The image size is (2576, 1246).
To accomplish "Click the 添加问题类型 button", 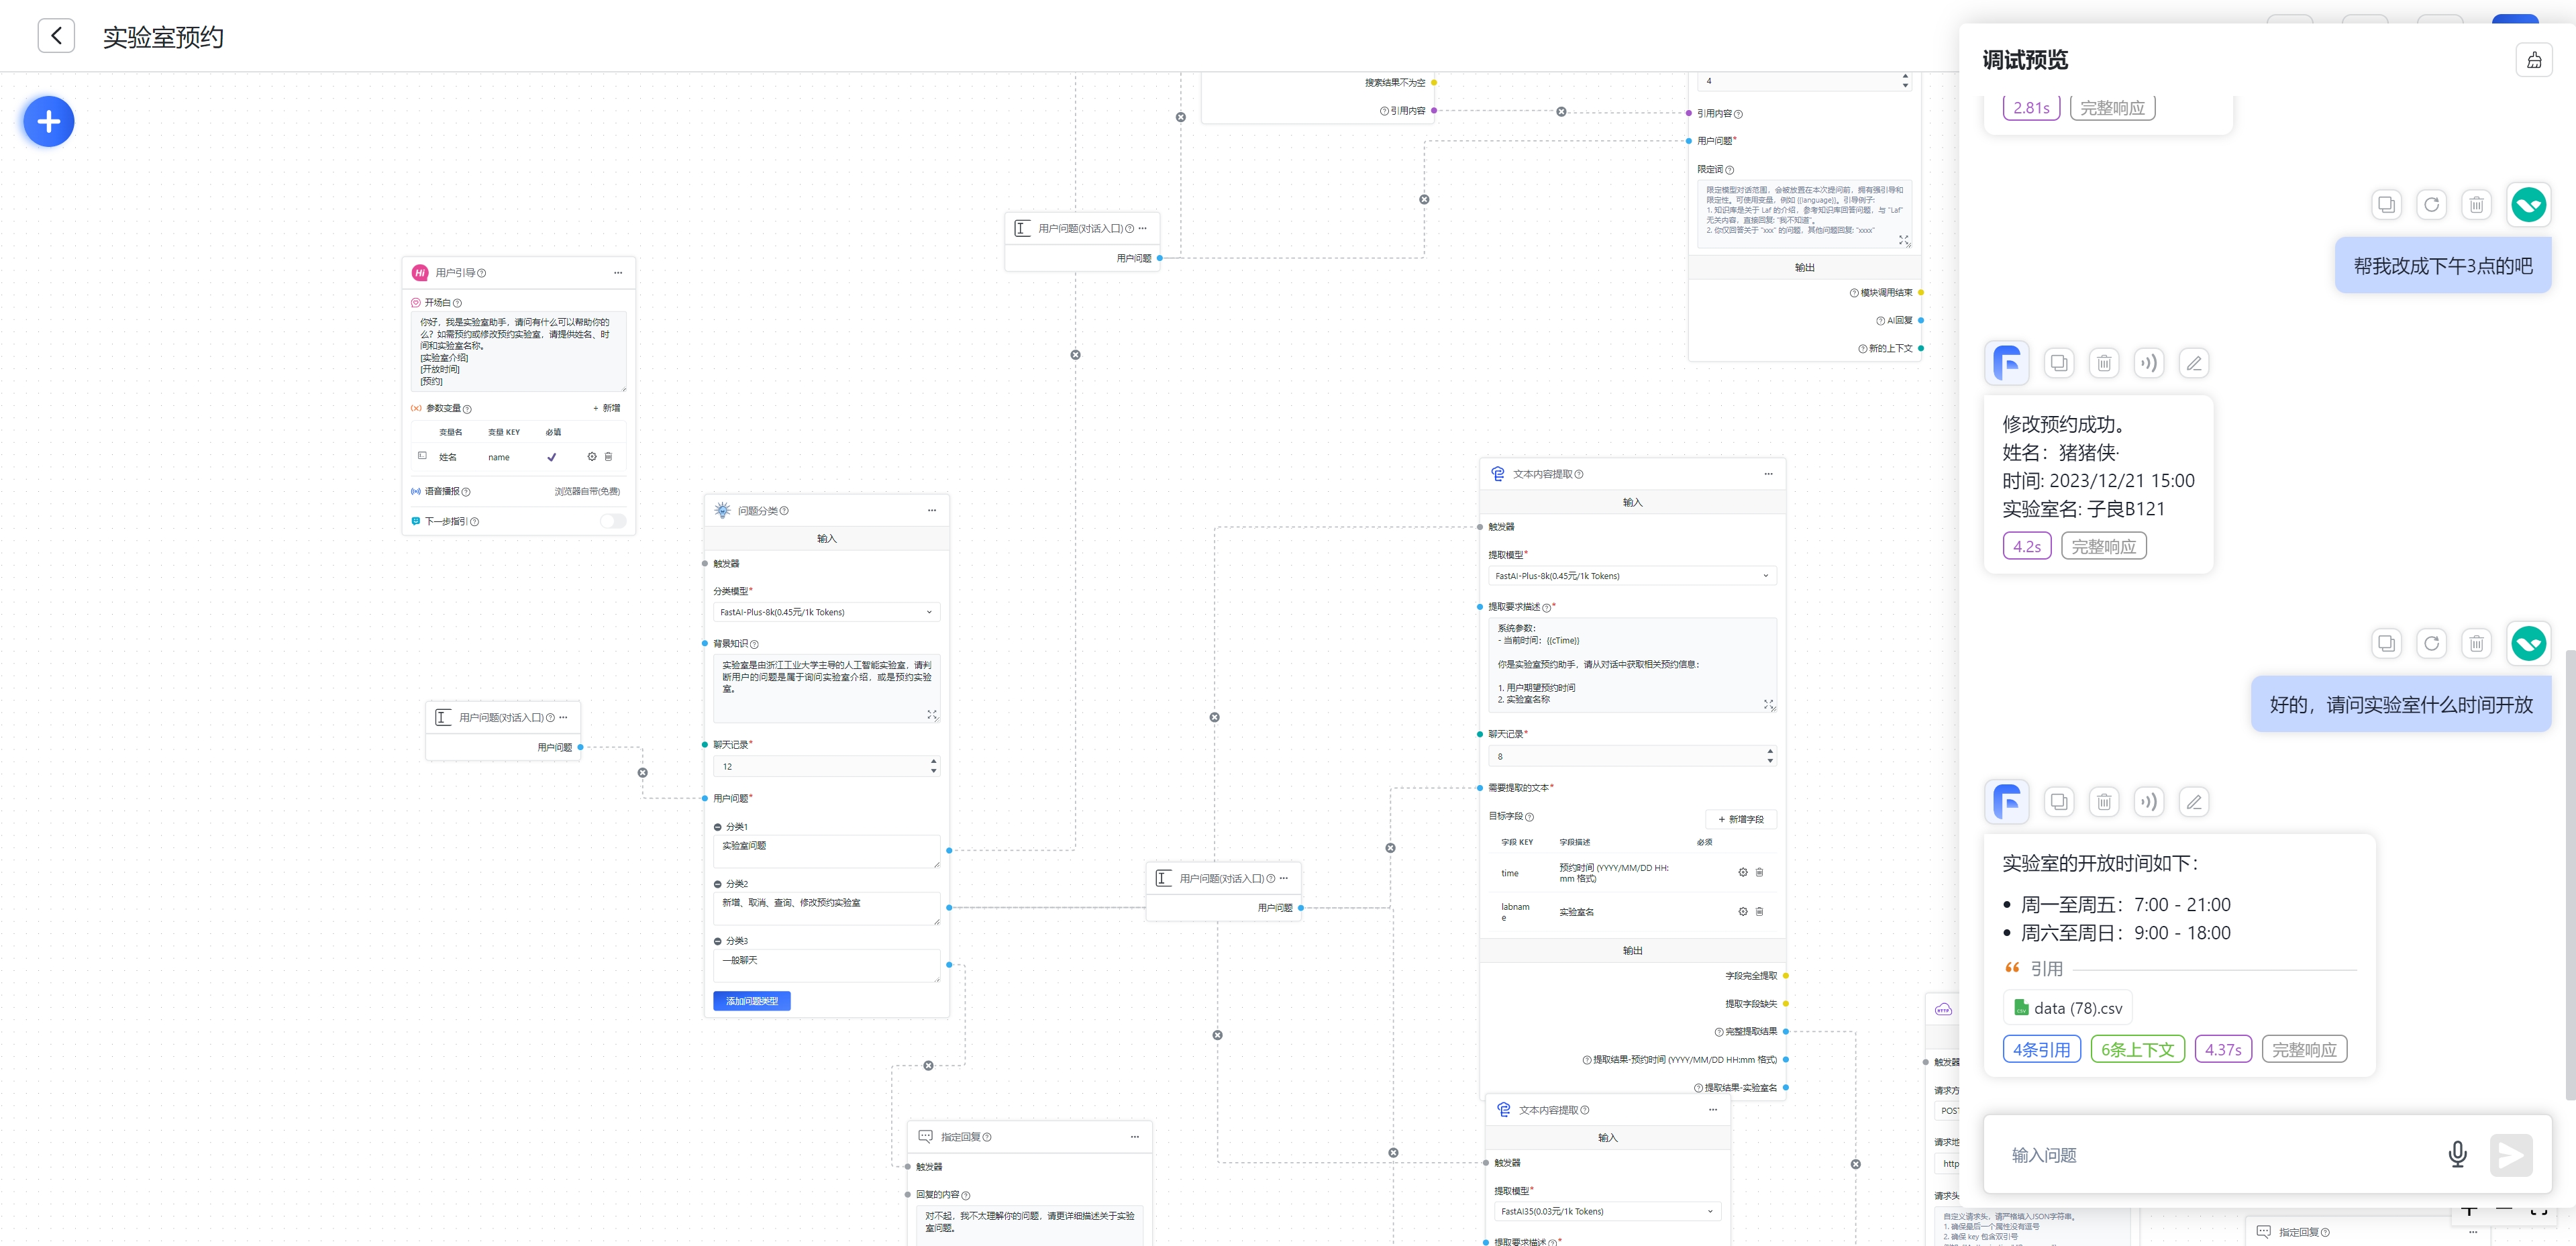I will pos(751,1001).
